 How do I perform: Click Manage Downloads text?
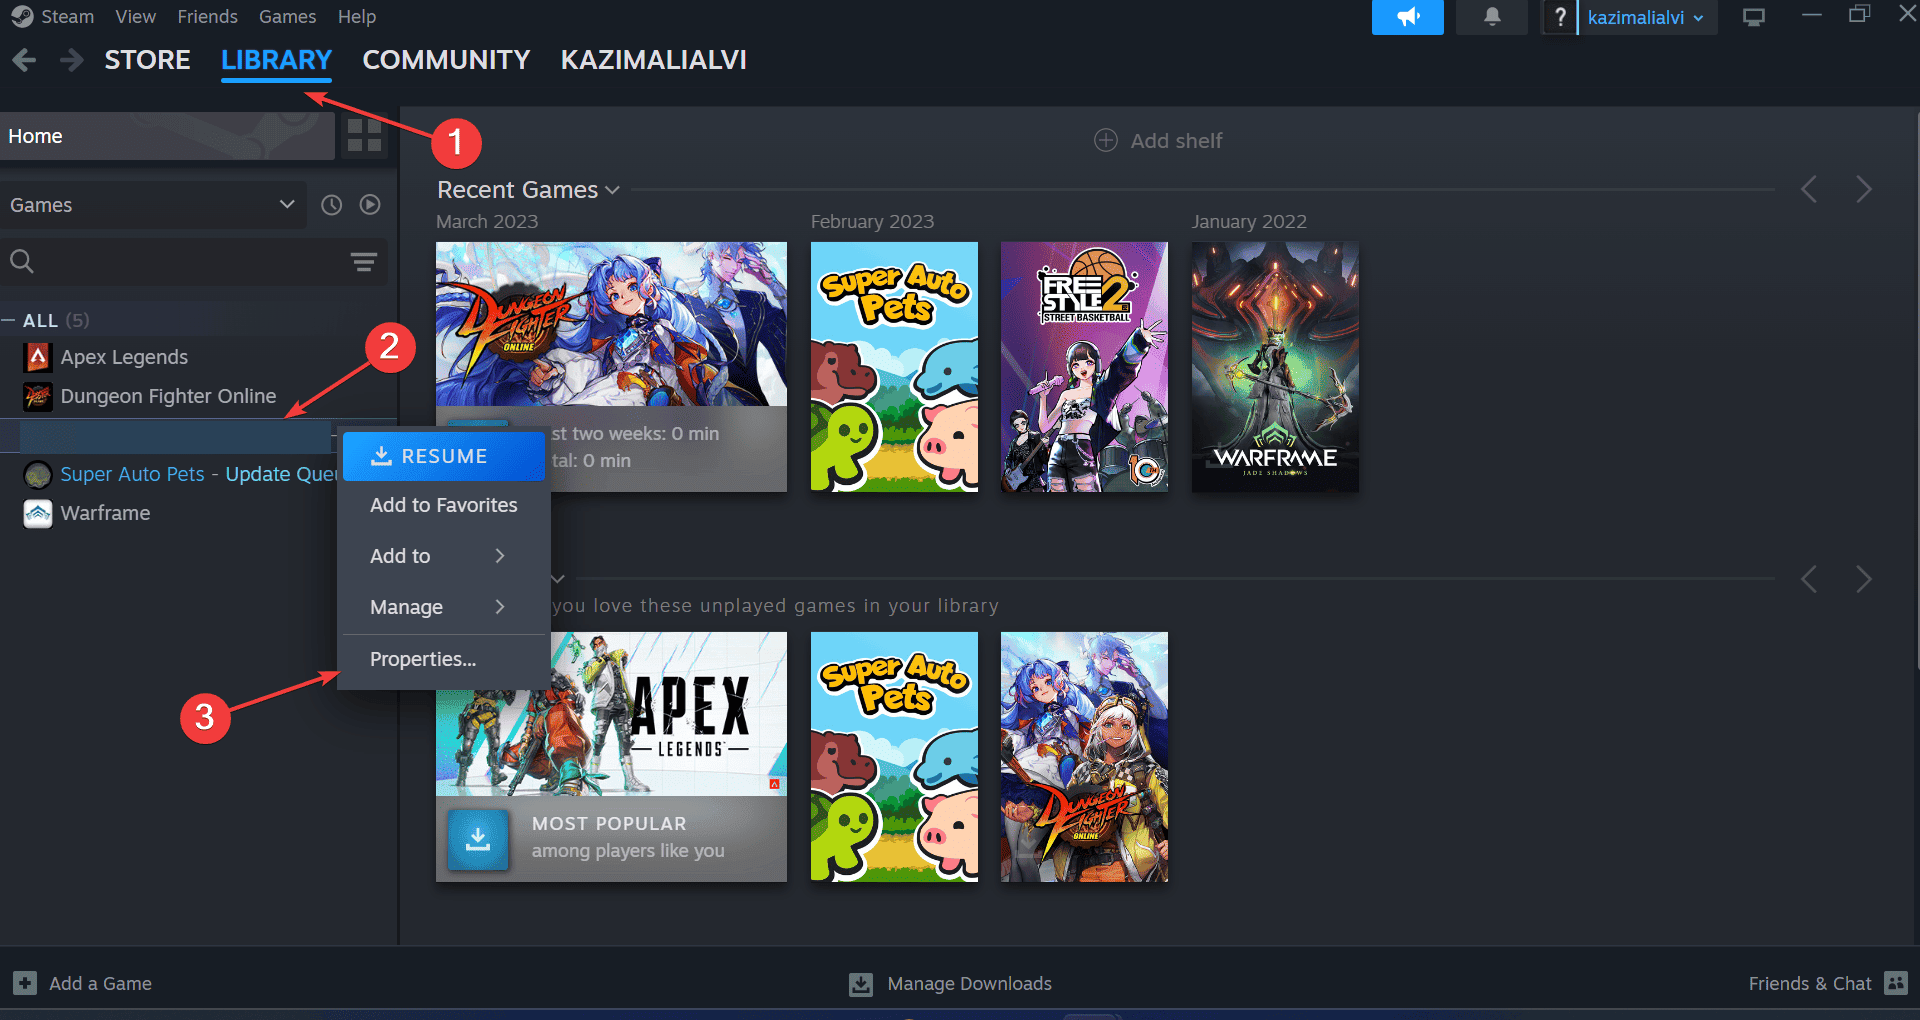pyautogui.click(x=969, y=984)
